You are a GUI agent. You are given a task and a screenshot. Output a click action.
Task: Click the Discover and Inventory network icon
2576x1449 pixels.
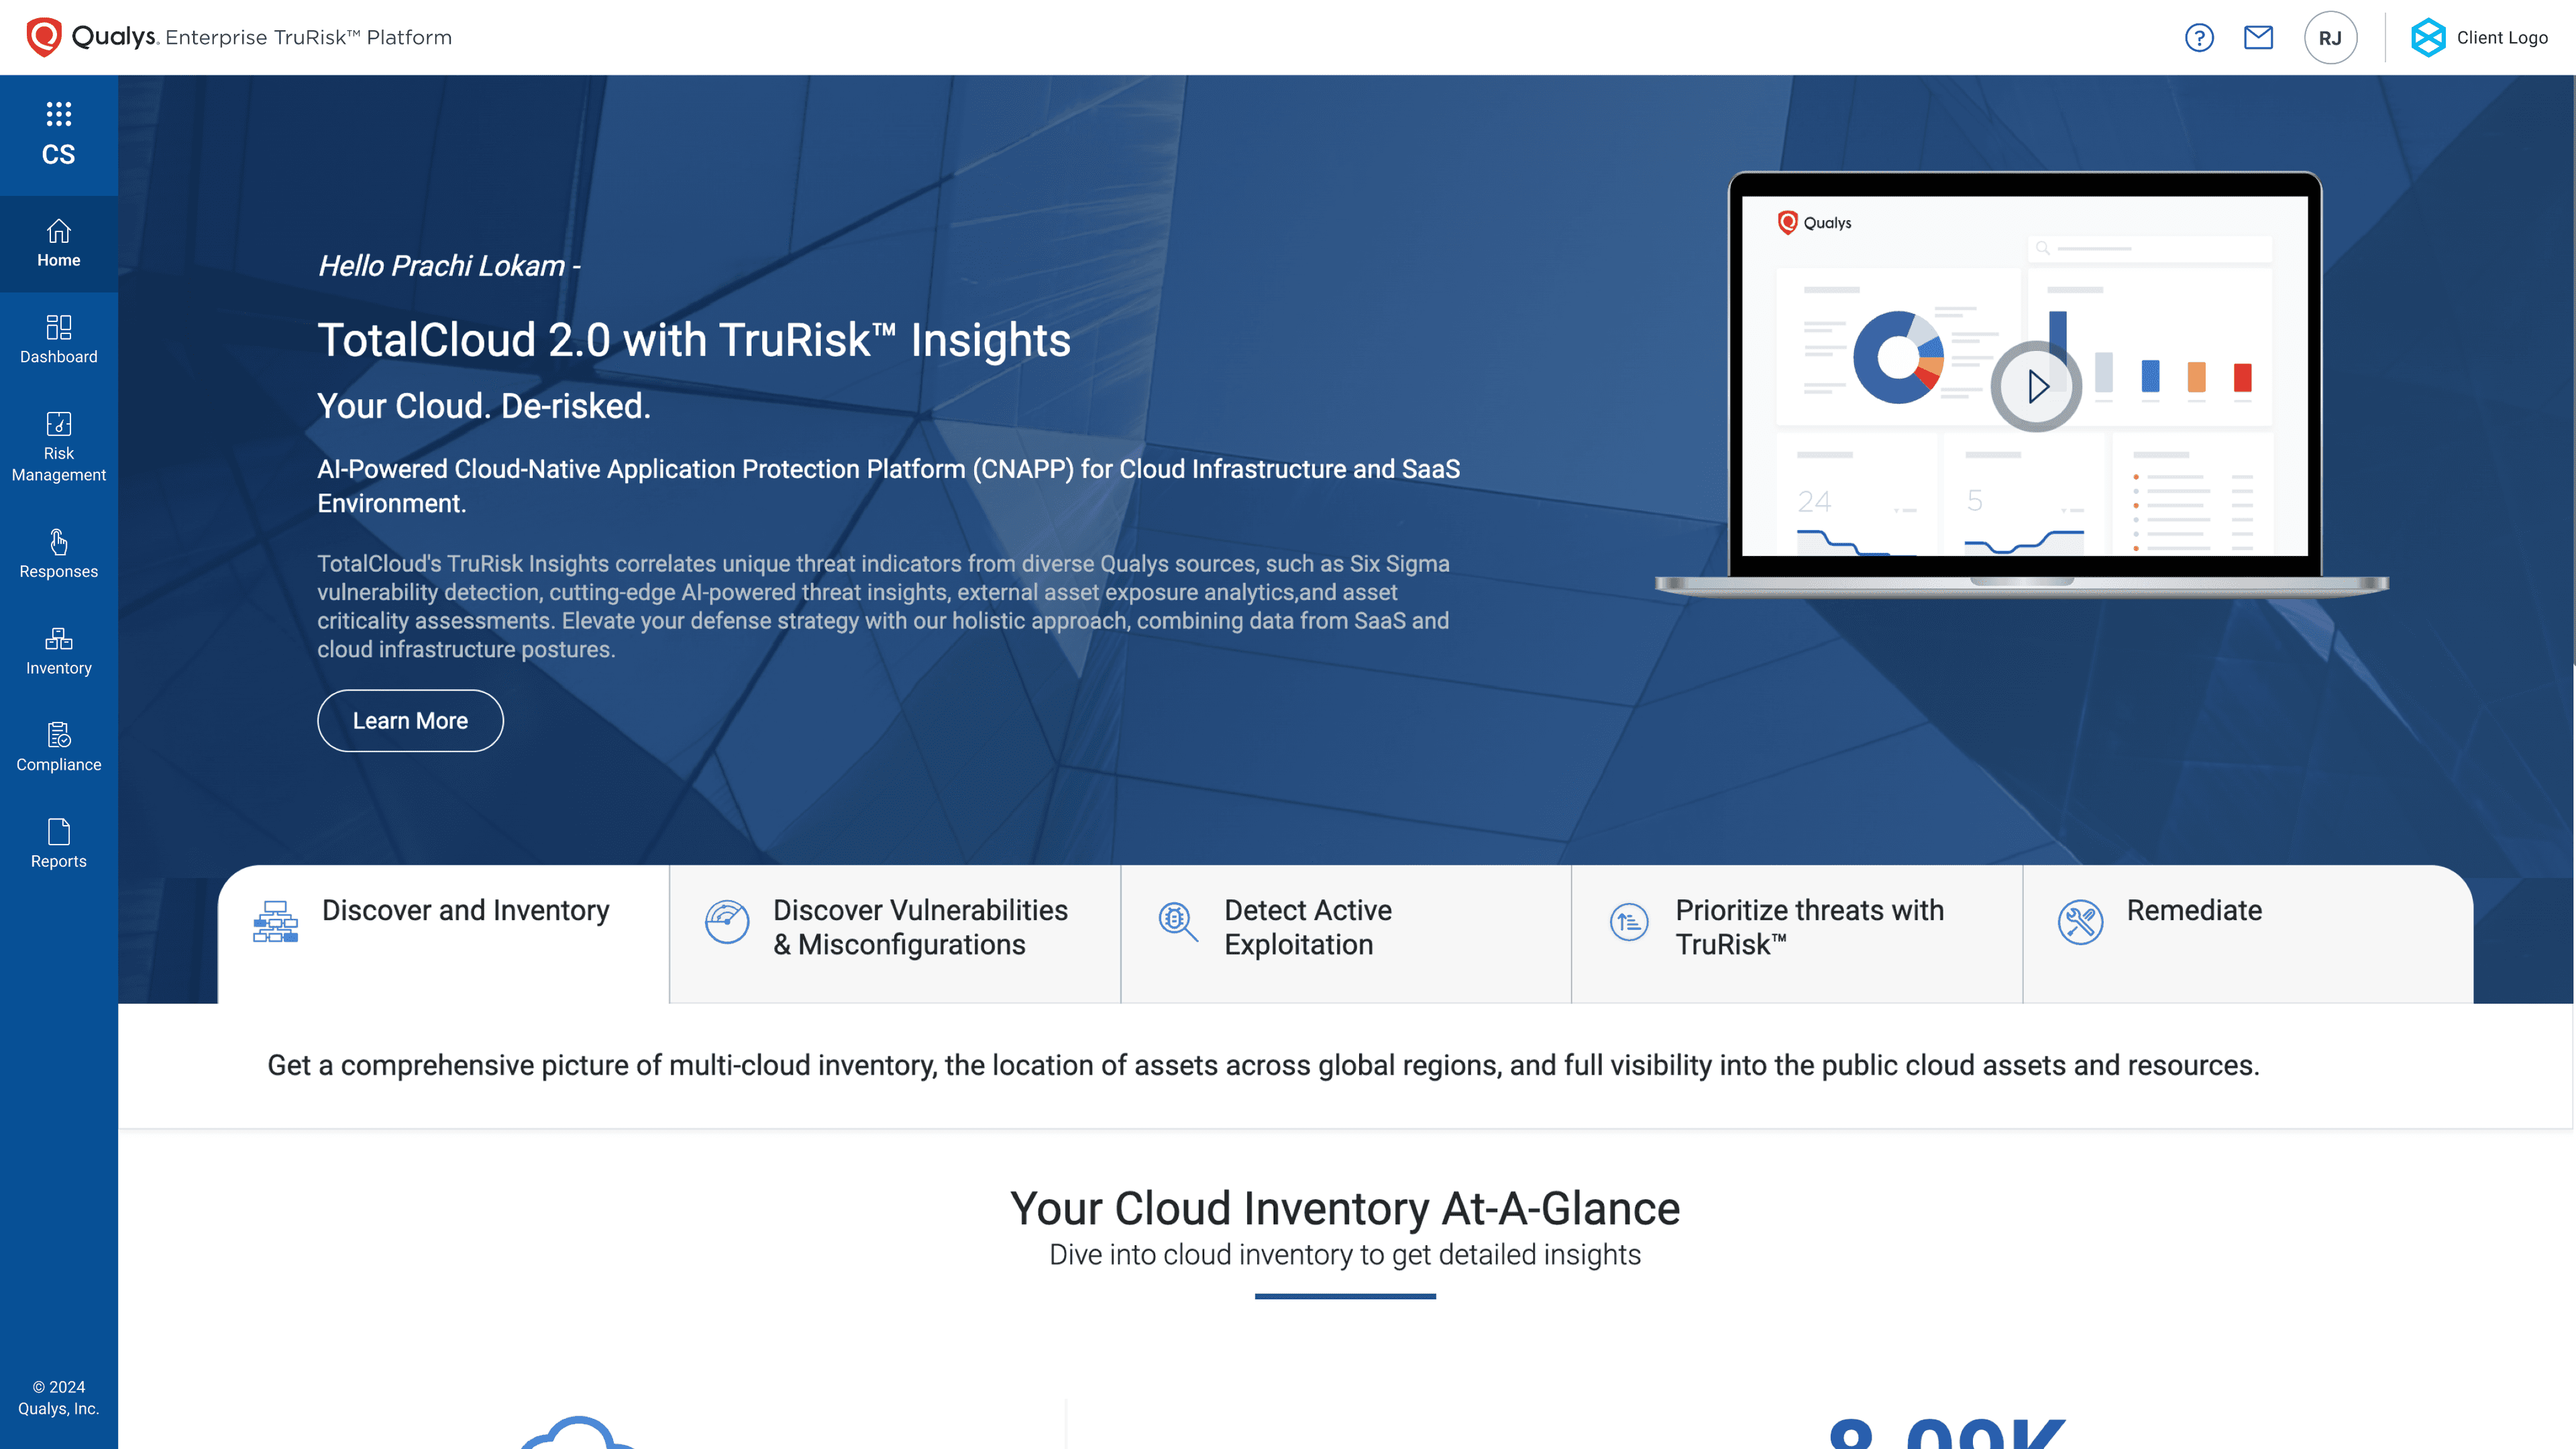pos(276,921)
